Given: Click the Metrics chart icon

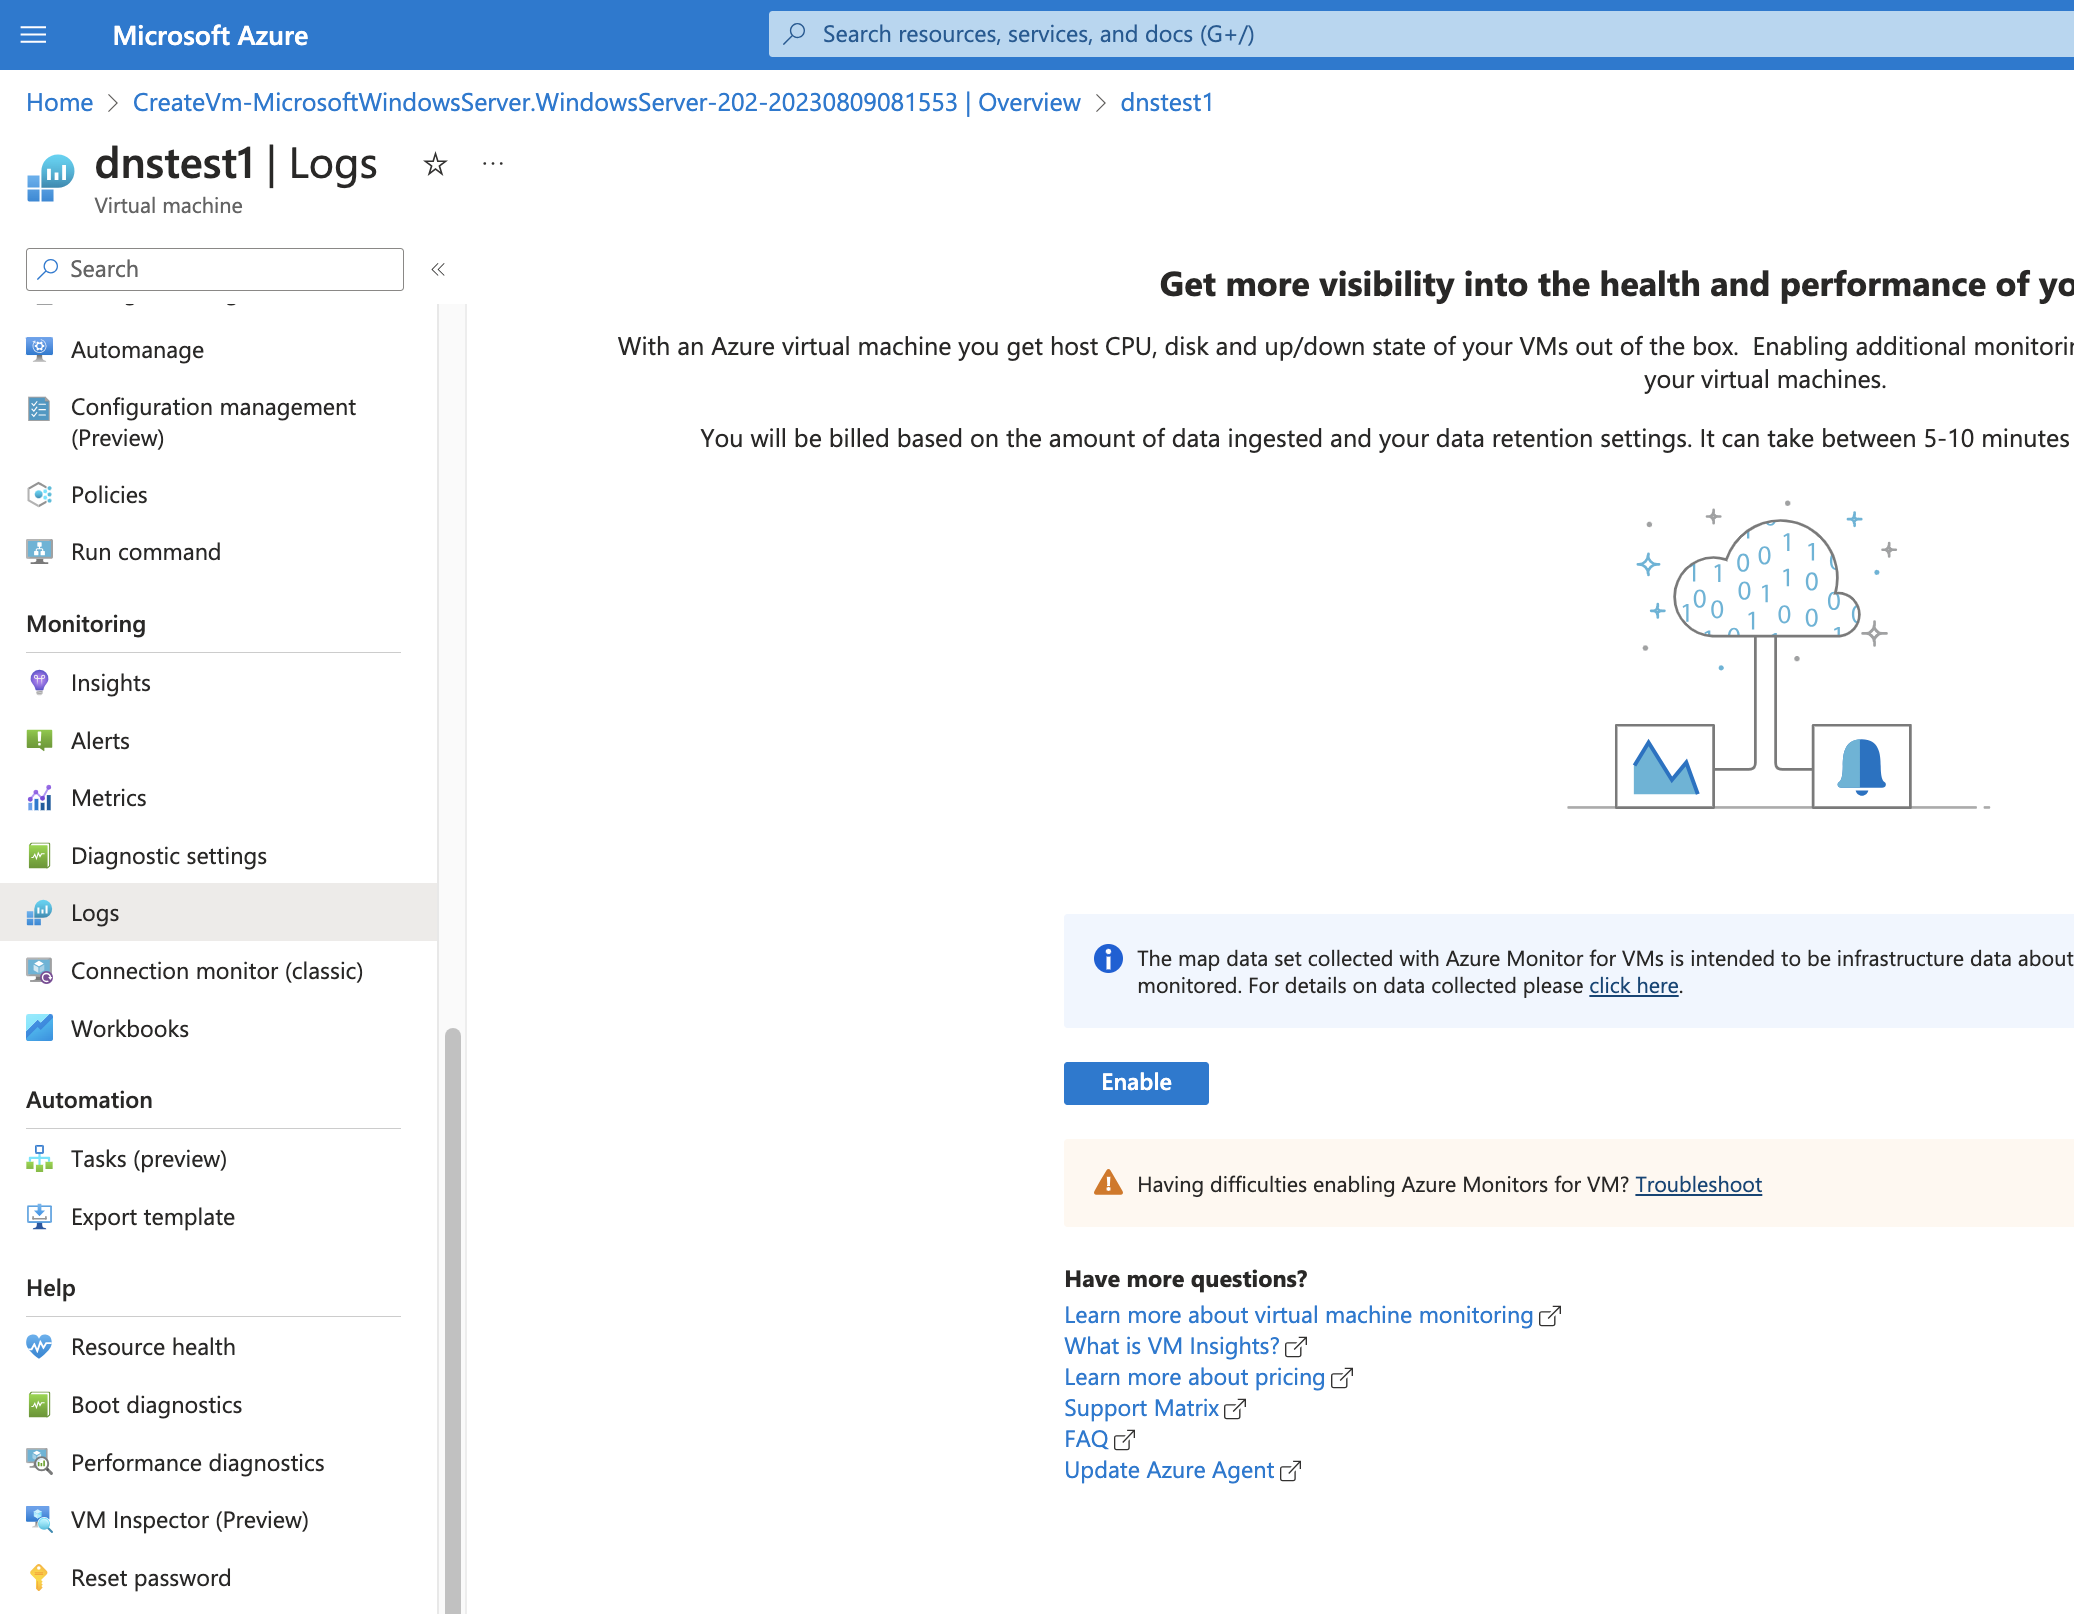Looking at the screenshot, I should (39, 797).
